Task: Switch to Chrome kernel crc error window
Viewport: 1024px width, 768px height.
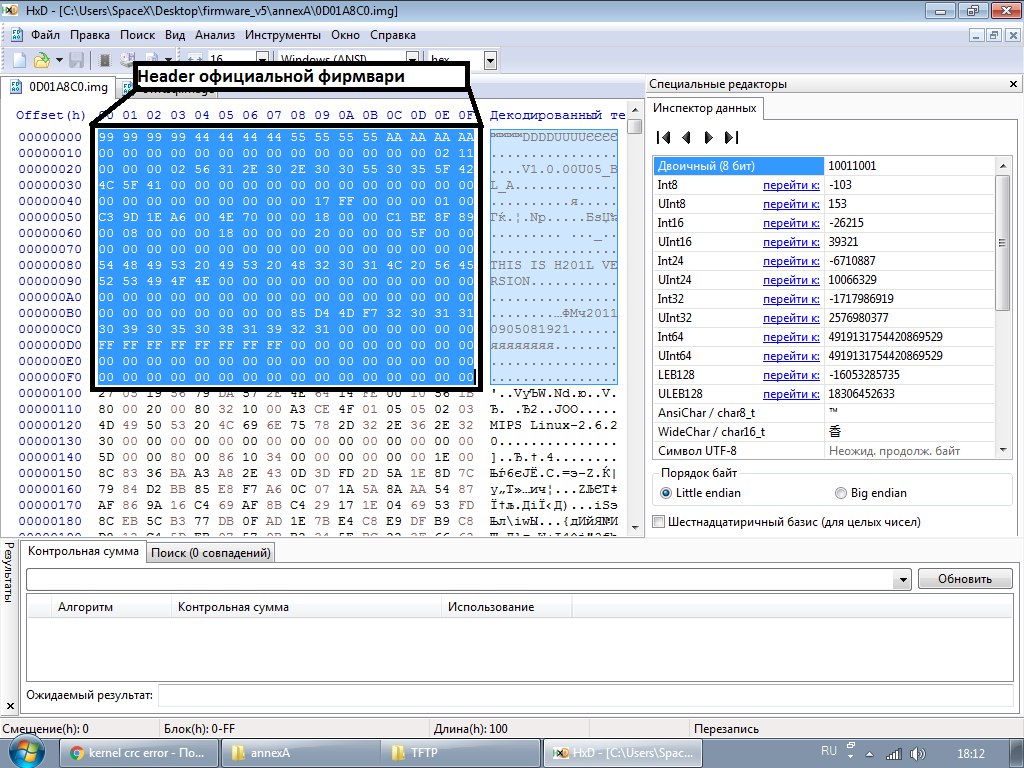Action: 138,752
